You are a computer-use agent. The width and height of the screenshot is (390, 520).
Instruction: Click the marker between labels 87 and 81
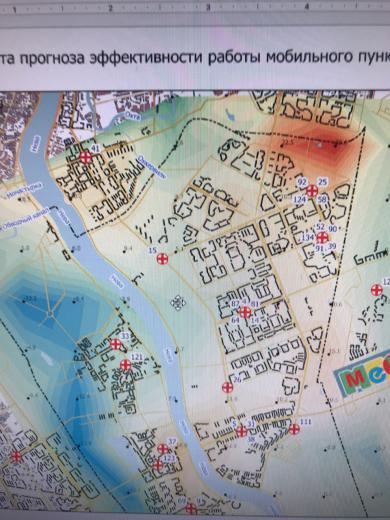click(x=245, y=312)
